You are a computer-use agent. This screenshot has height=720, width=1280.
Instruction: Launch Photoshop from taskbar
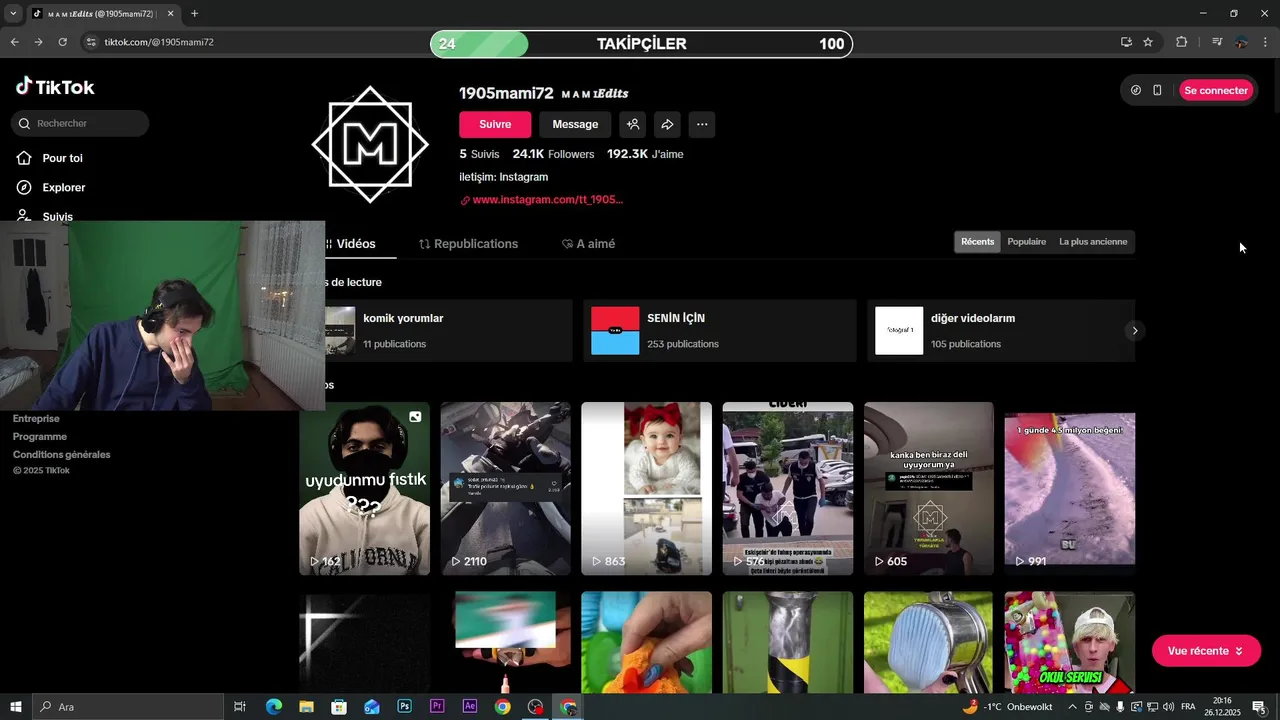coord(404,707)
